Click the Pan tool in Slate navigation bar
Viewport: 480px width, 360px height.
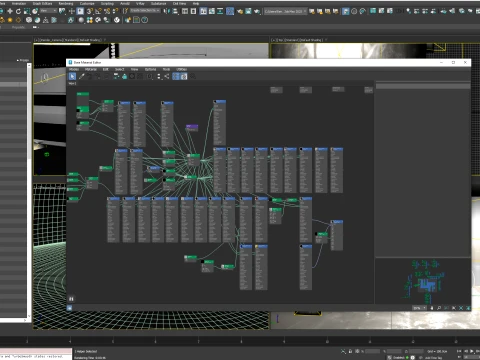coord(432,308)
